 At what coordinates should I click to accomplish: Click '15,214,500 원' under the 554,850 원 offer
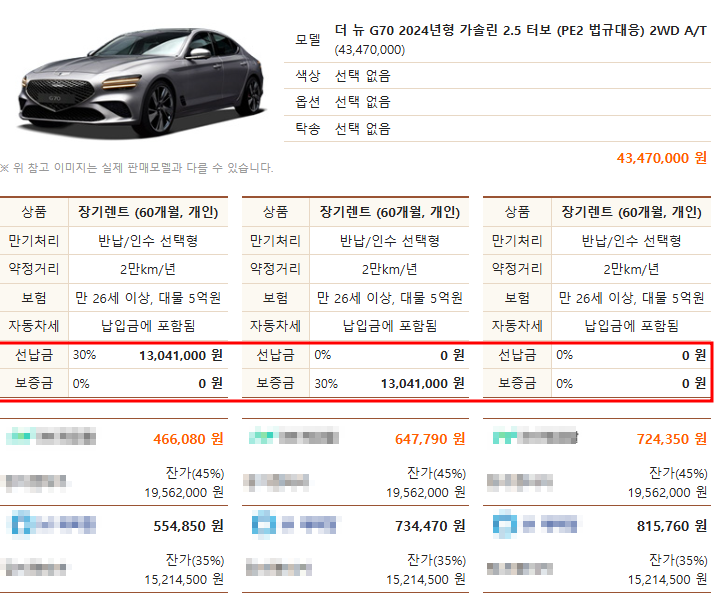(184, 580)
